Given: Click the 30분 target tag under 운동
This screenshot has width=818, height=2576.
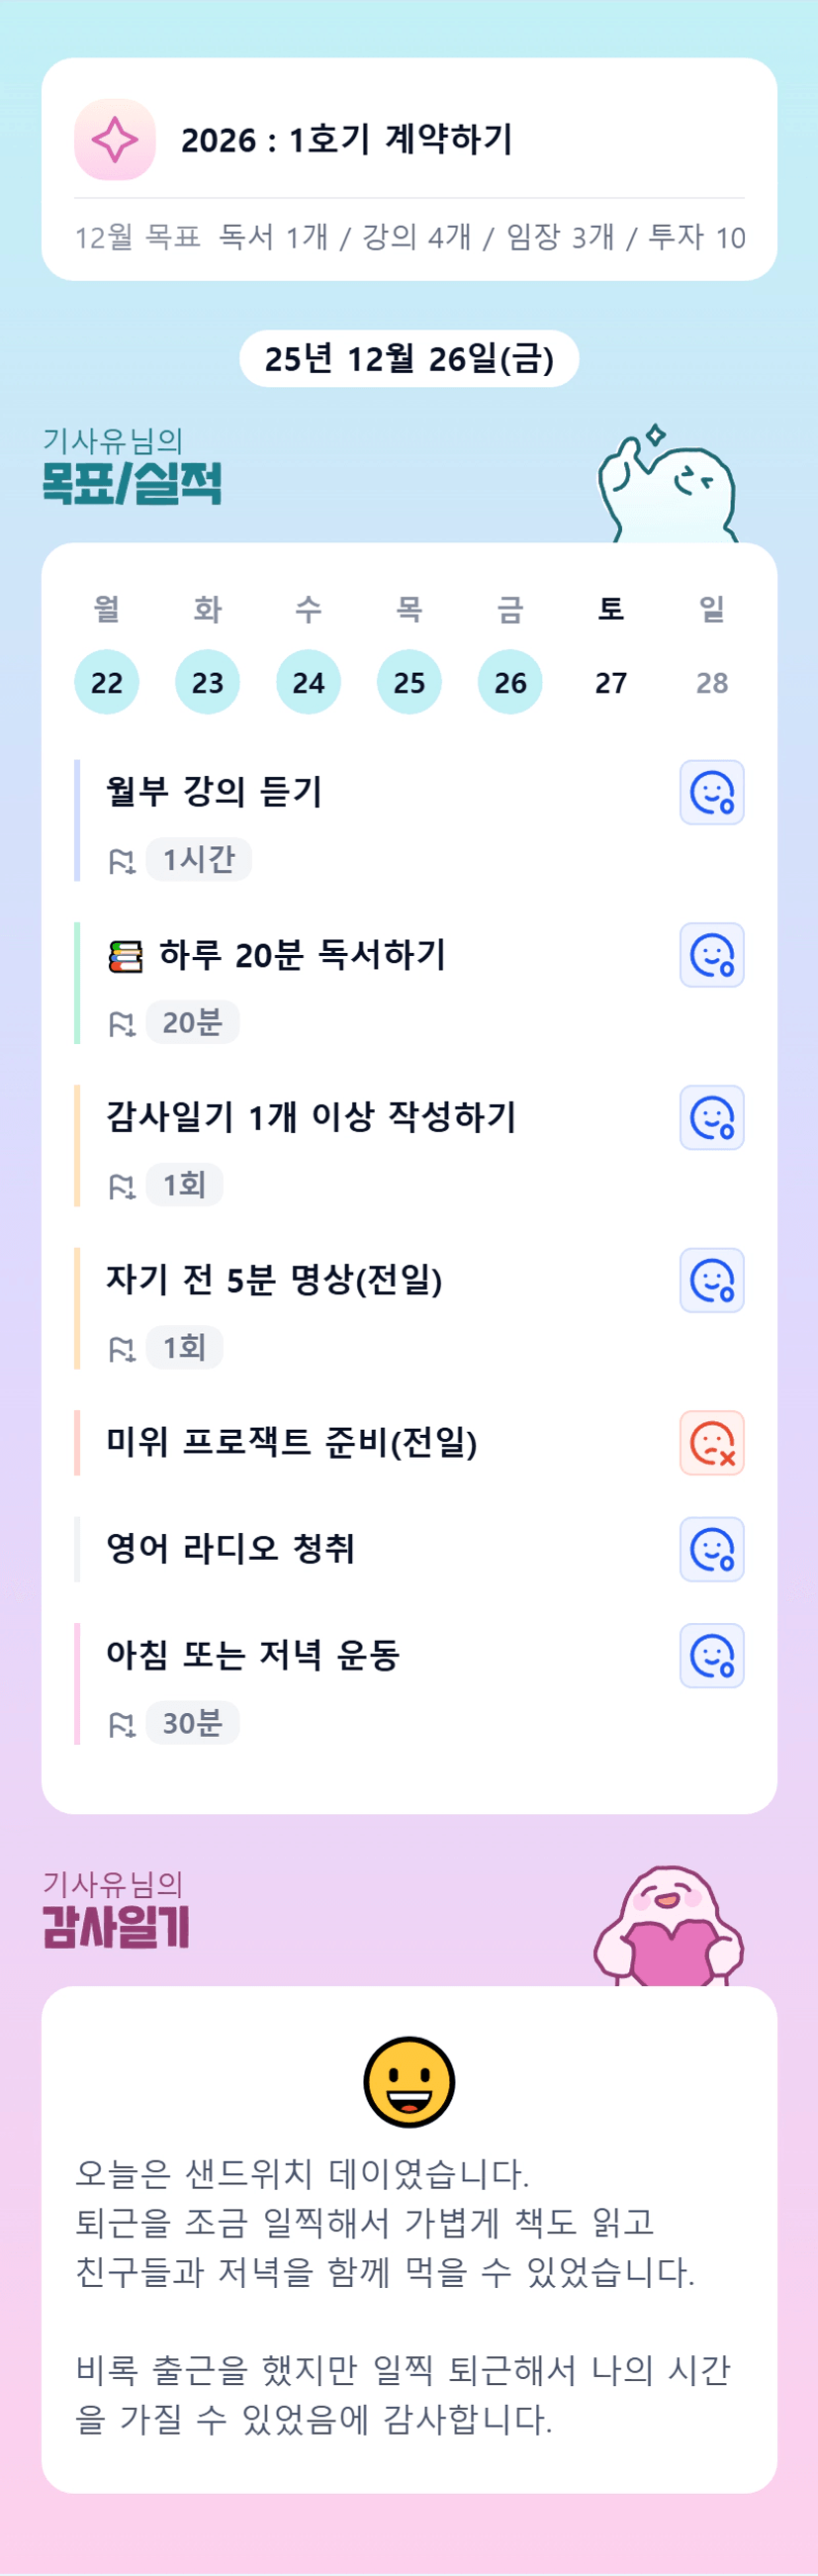Looking at the screenshot, I should (192, 1723).
